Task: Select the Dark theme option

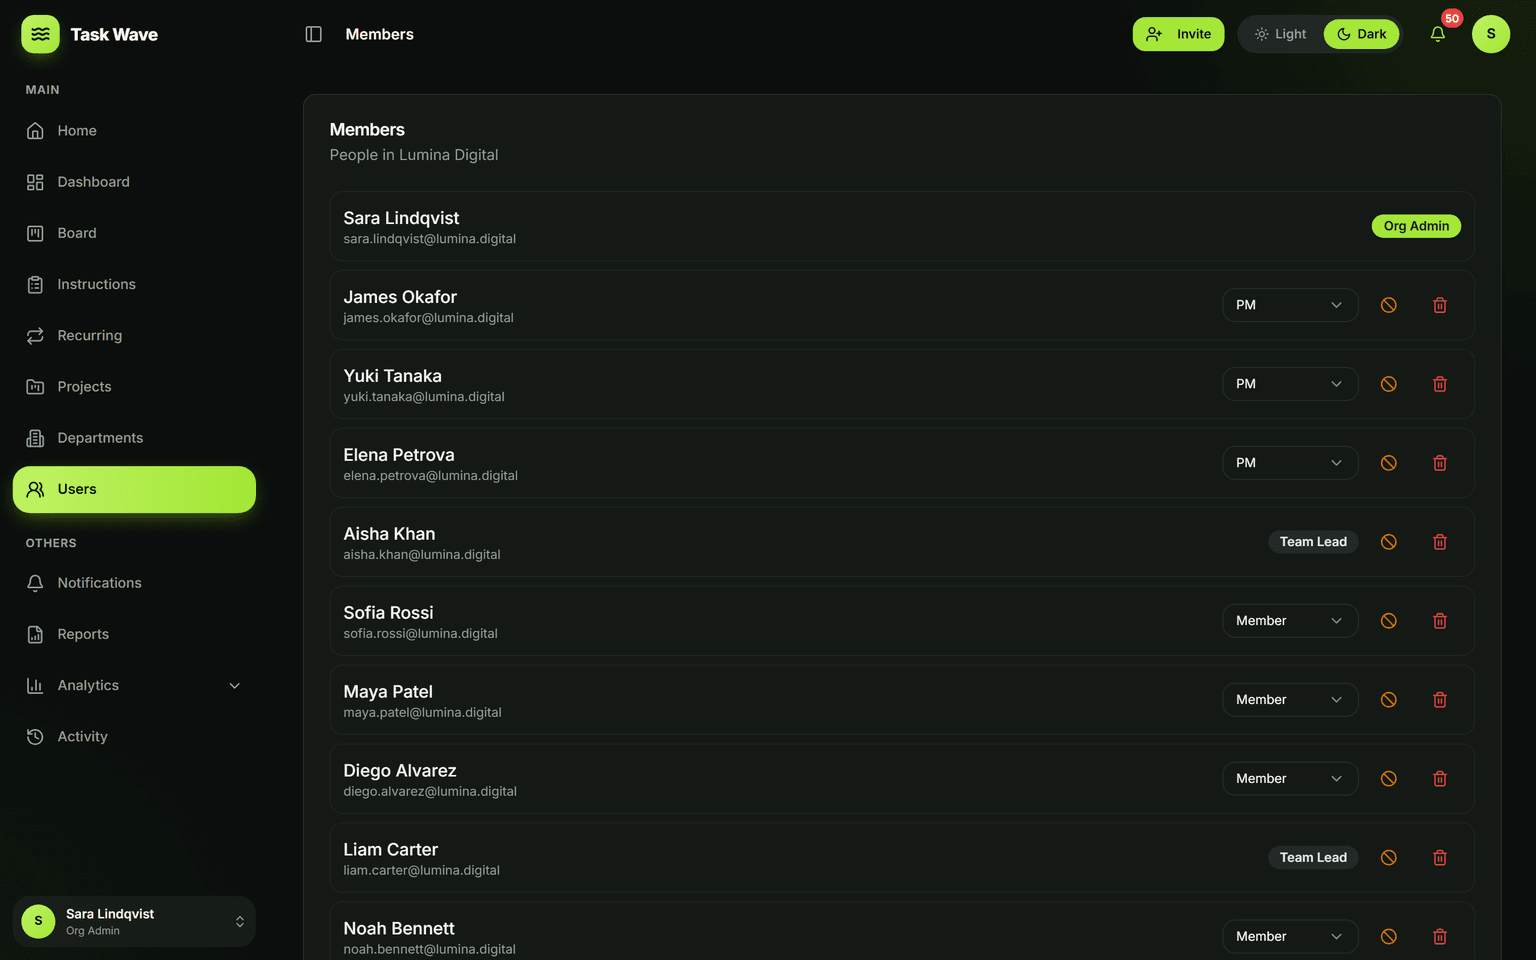Action: [x=1361, y=34]
